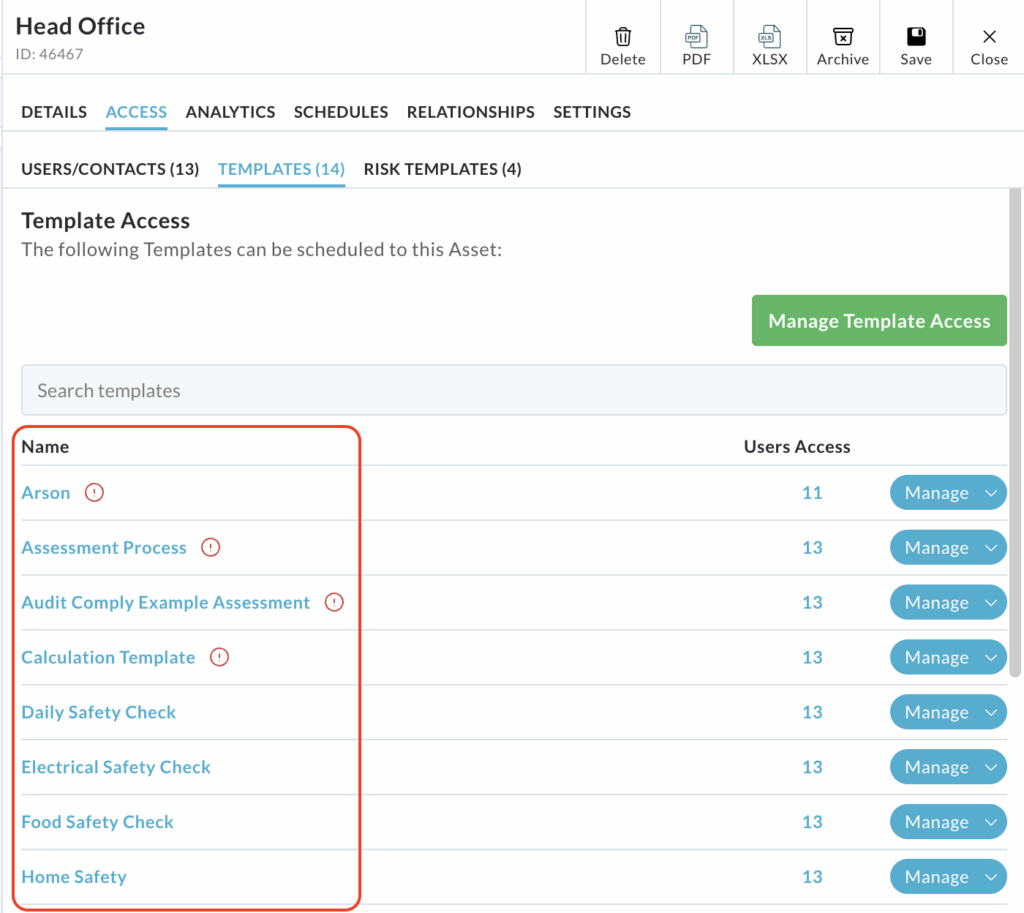Click the warning icon beside Calculation Template
This screenshot has width=1024, height=913.
click(219, 658)
